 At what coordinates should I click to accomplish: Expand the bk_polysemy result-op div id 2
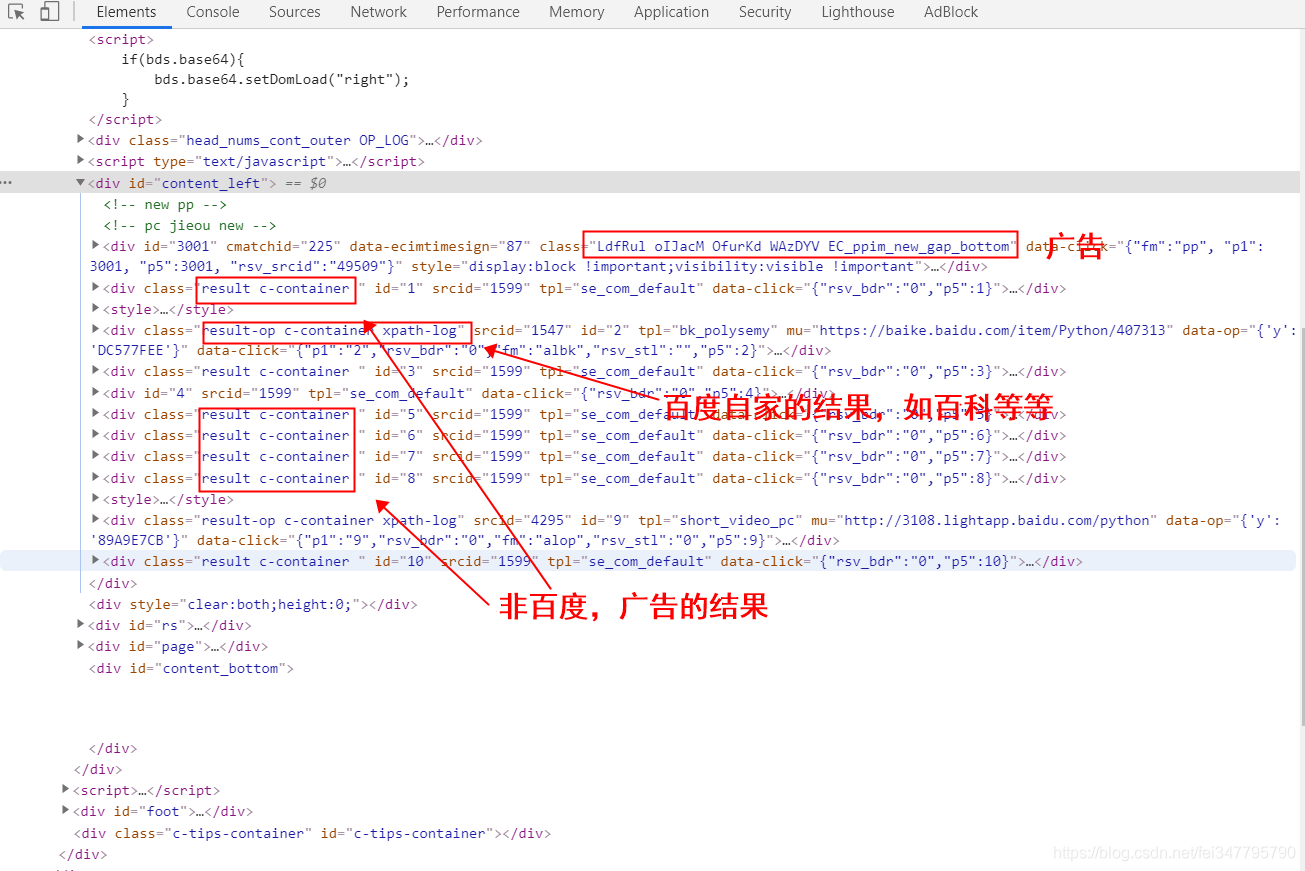pos(96,330)
